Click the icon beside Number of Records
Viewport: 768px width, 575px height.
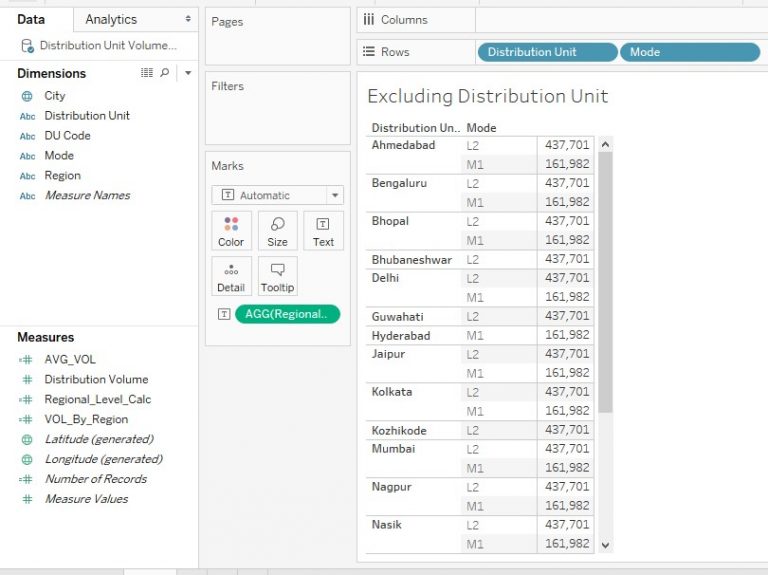(26, 479)
